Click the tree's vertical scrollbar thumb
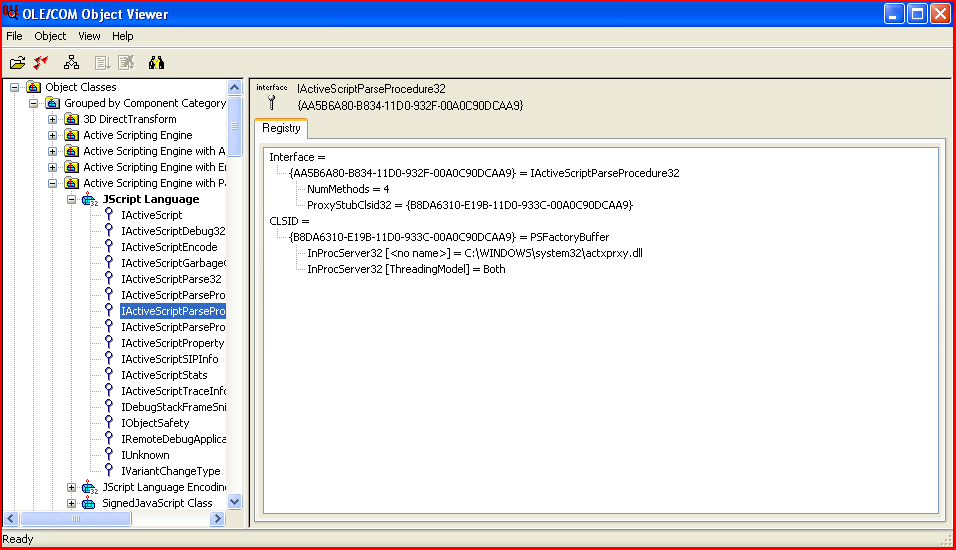This screenshot has width=956, height=550. (235, 126)
